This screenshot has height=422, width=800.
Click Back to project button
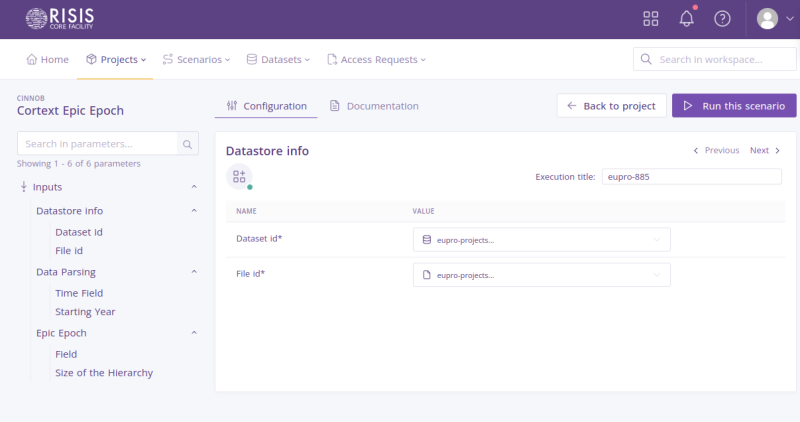(611, 105)
